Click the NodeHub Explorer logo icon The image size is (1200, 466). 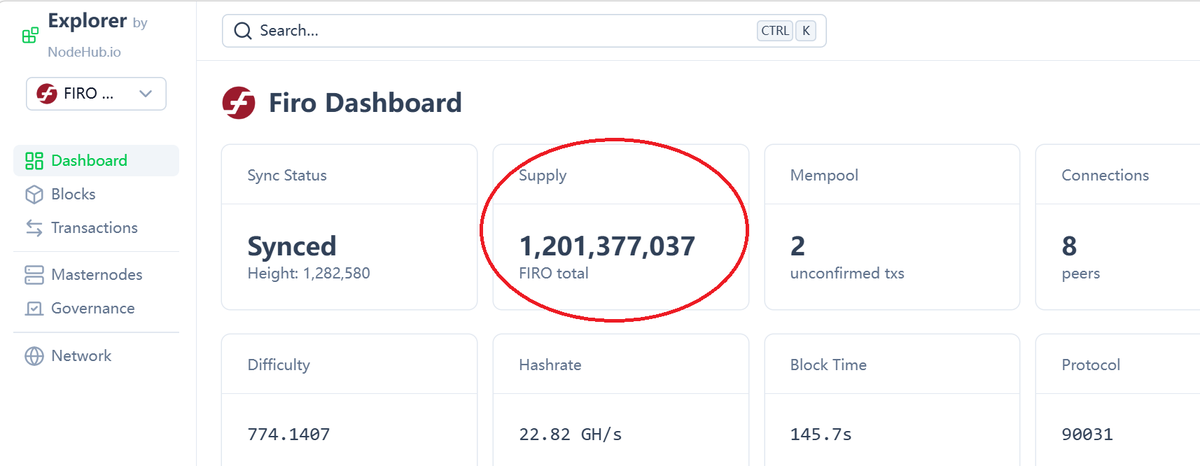click(x=31, y=35)
